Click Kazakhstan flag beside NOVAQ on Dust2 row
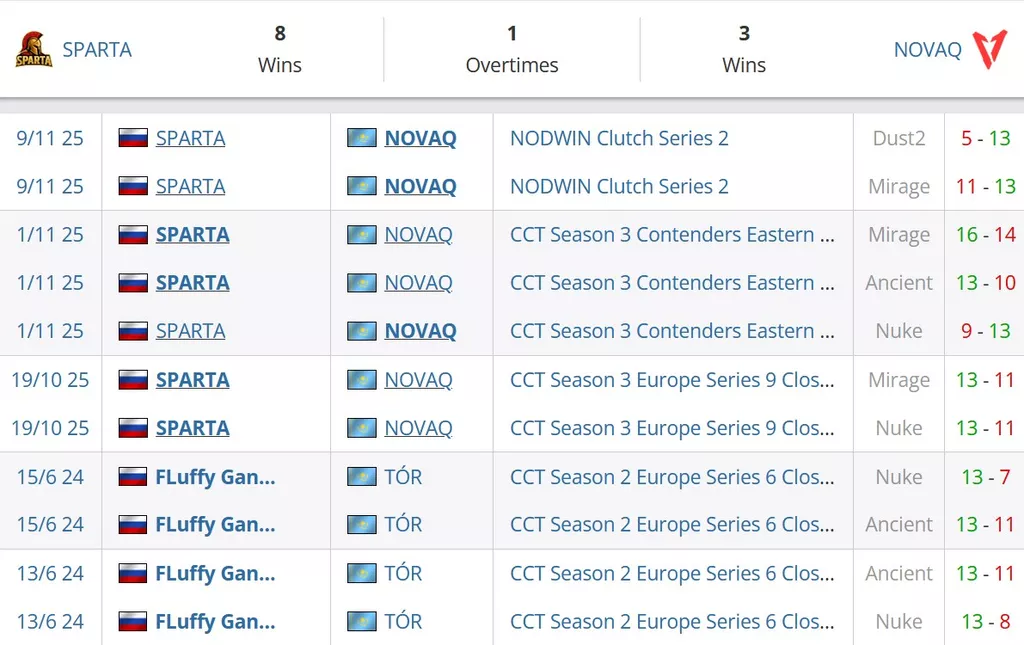Image resolution: width=1024 pixels, height=645 pixels. (362, 138)
